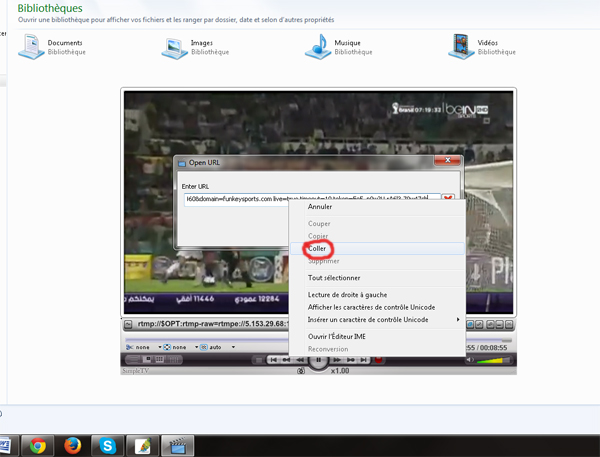Viewport: 600px width, 457px height.
Task: Click the single-window view button
Action: (148, 359)
